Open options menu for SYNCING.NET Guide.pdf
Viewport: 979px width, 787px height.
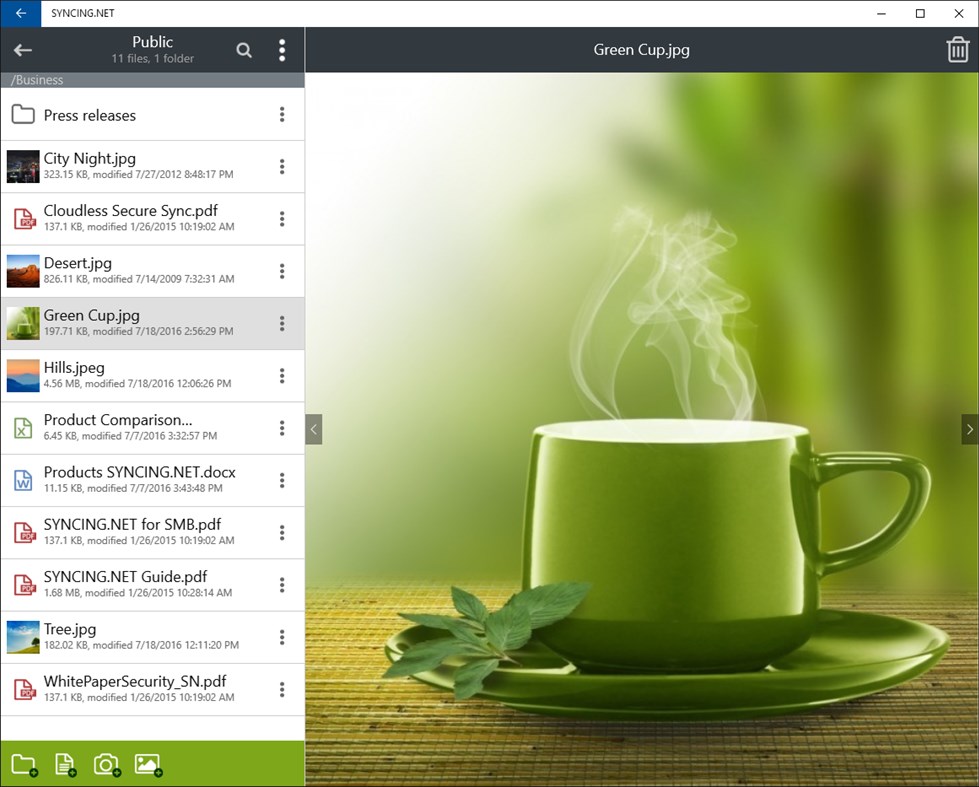coord(283,584)
